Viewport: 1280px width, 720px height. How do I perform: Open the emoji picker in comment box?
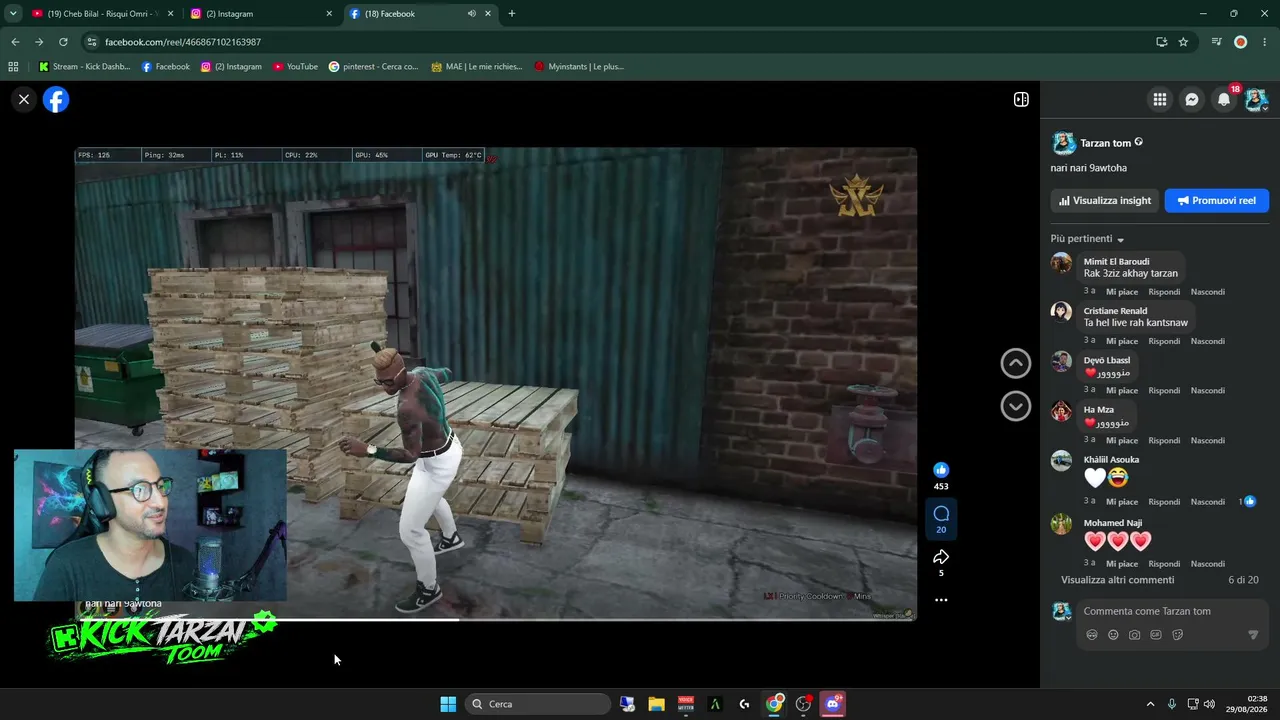pyautogui.click(x=1113, y=635)
